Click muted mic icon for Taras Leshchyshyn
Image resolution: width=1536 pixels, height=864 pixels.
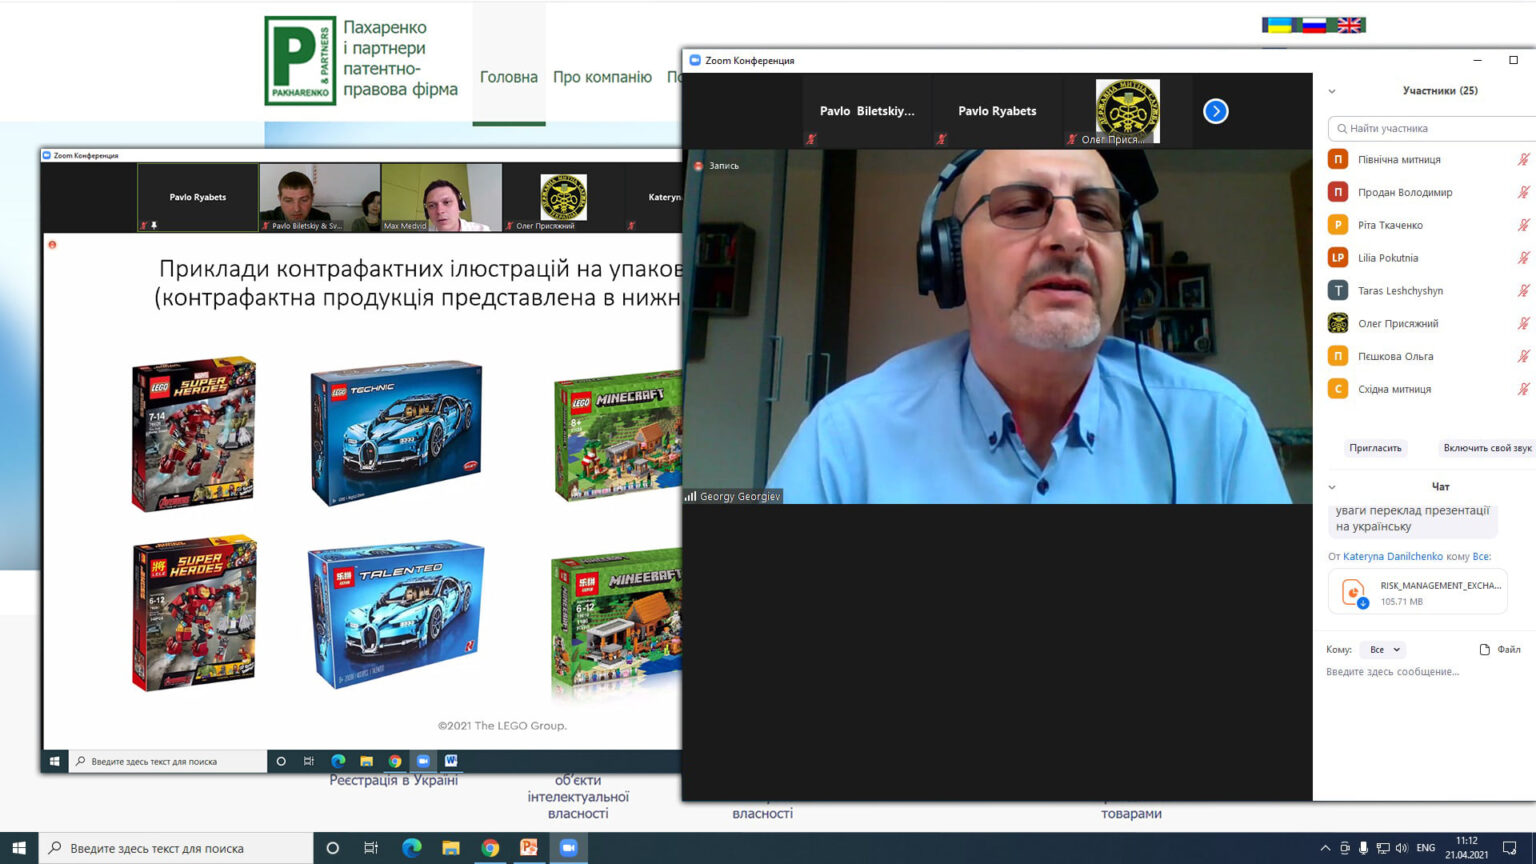[x=1523, y=291]
